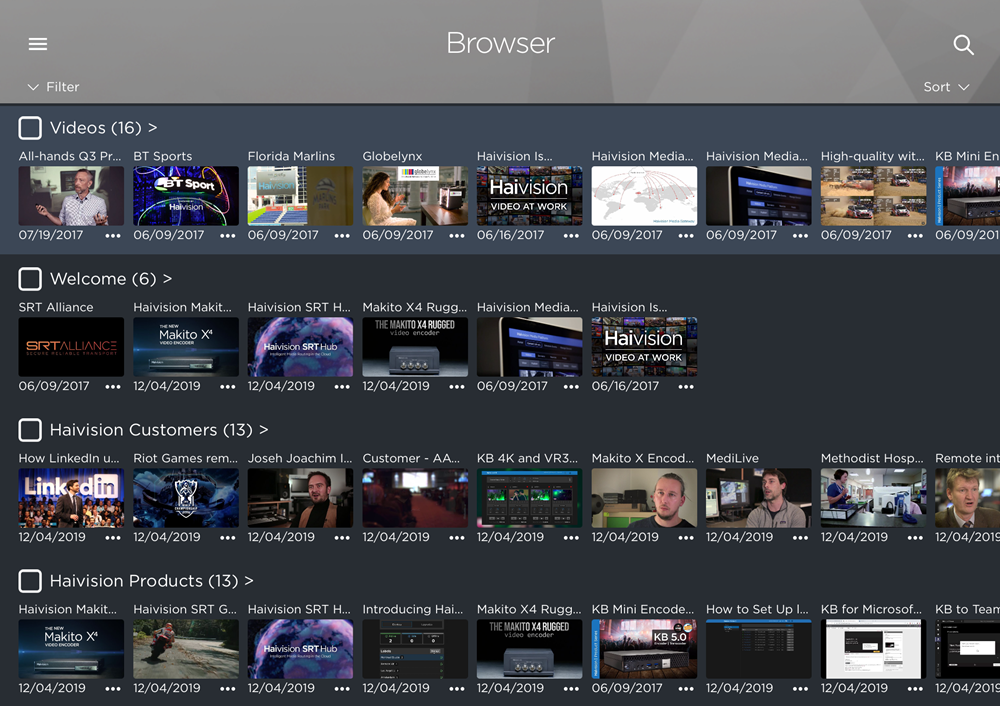Open the Haivision Products (13) listing
This screenshot has width=1000, height=706.
tap(150, 581)
